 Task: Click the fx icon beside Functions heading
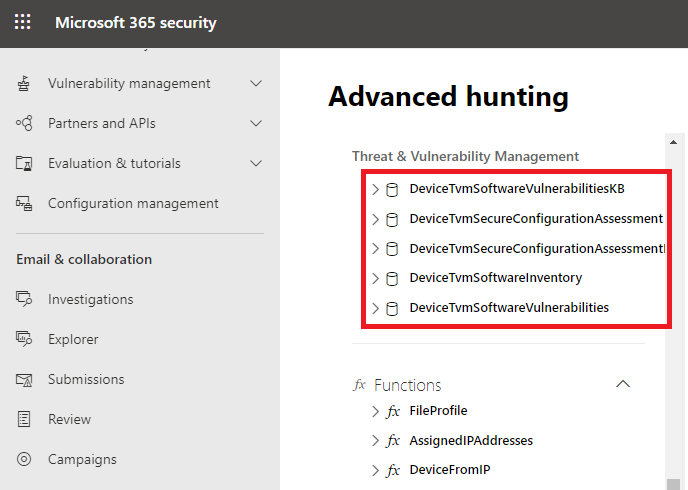tap(359, 385)
